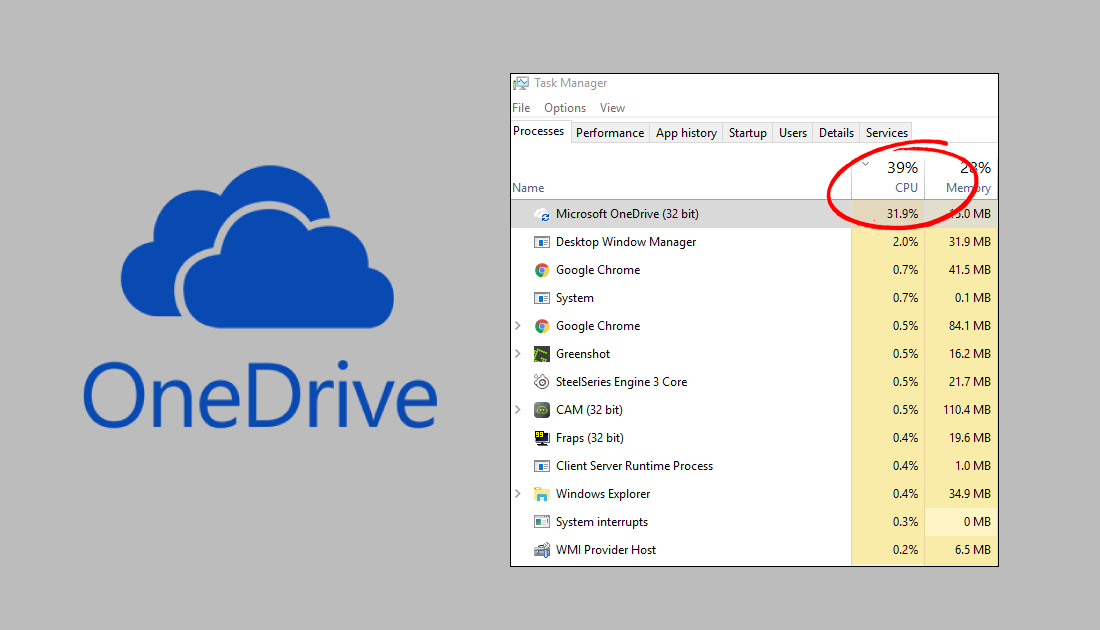The image size is (1100, 630).
Task: Select the Desktop Window Manager process name
Action: click(x=626, y=242)
